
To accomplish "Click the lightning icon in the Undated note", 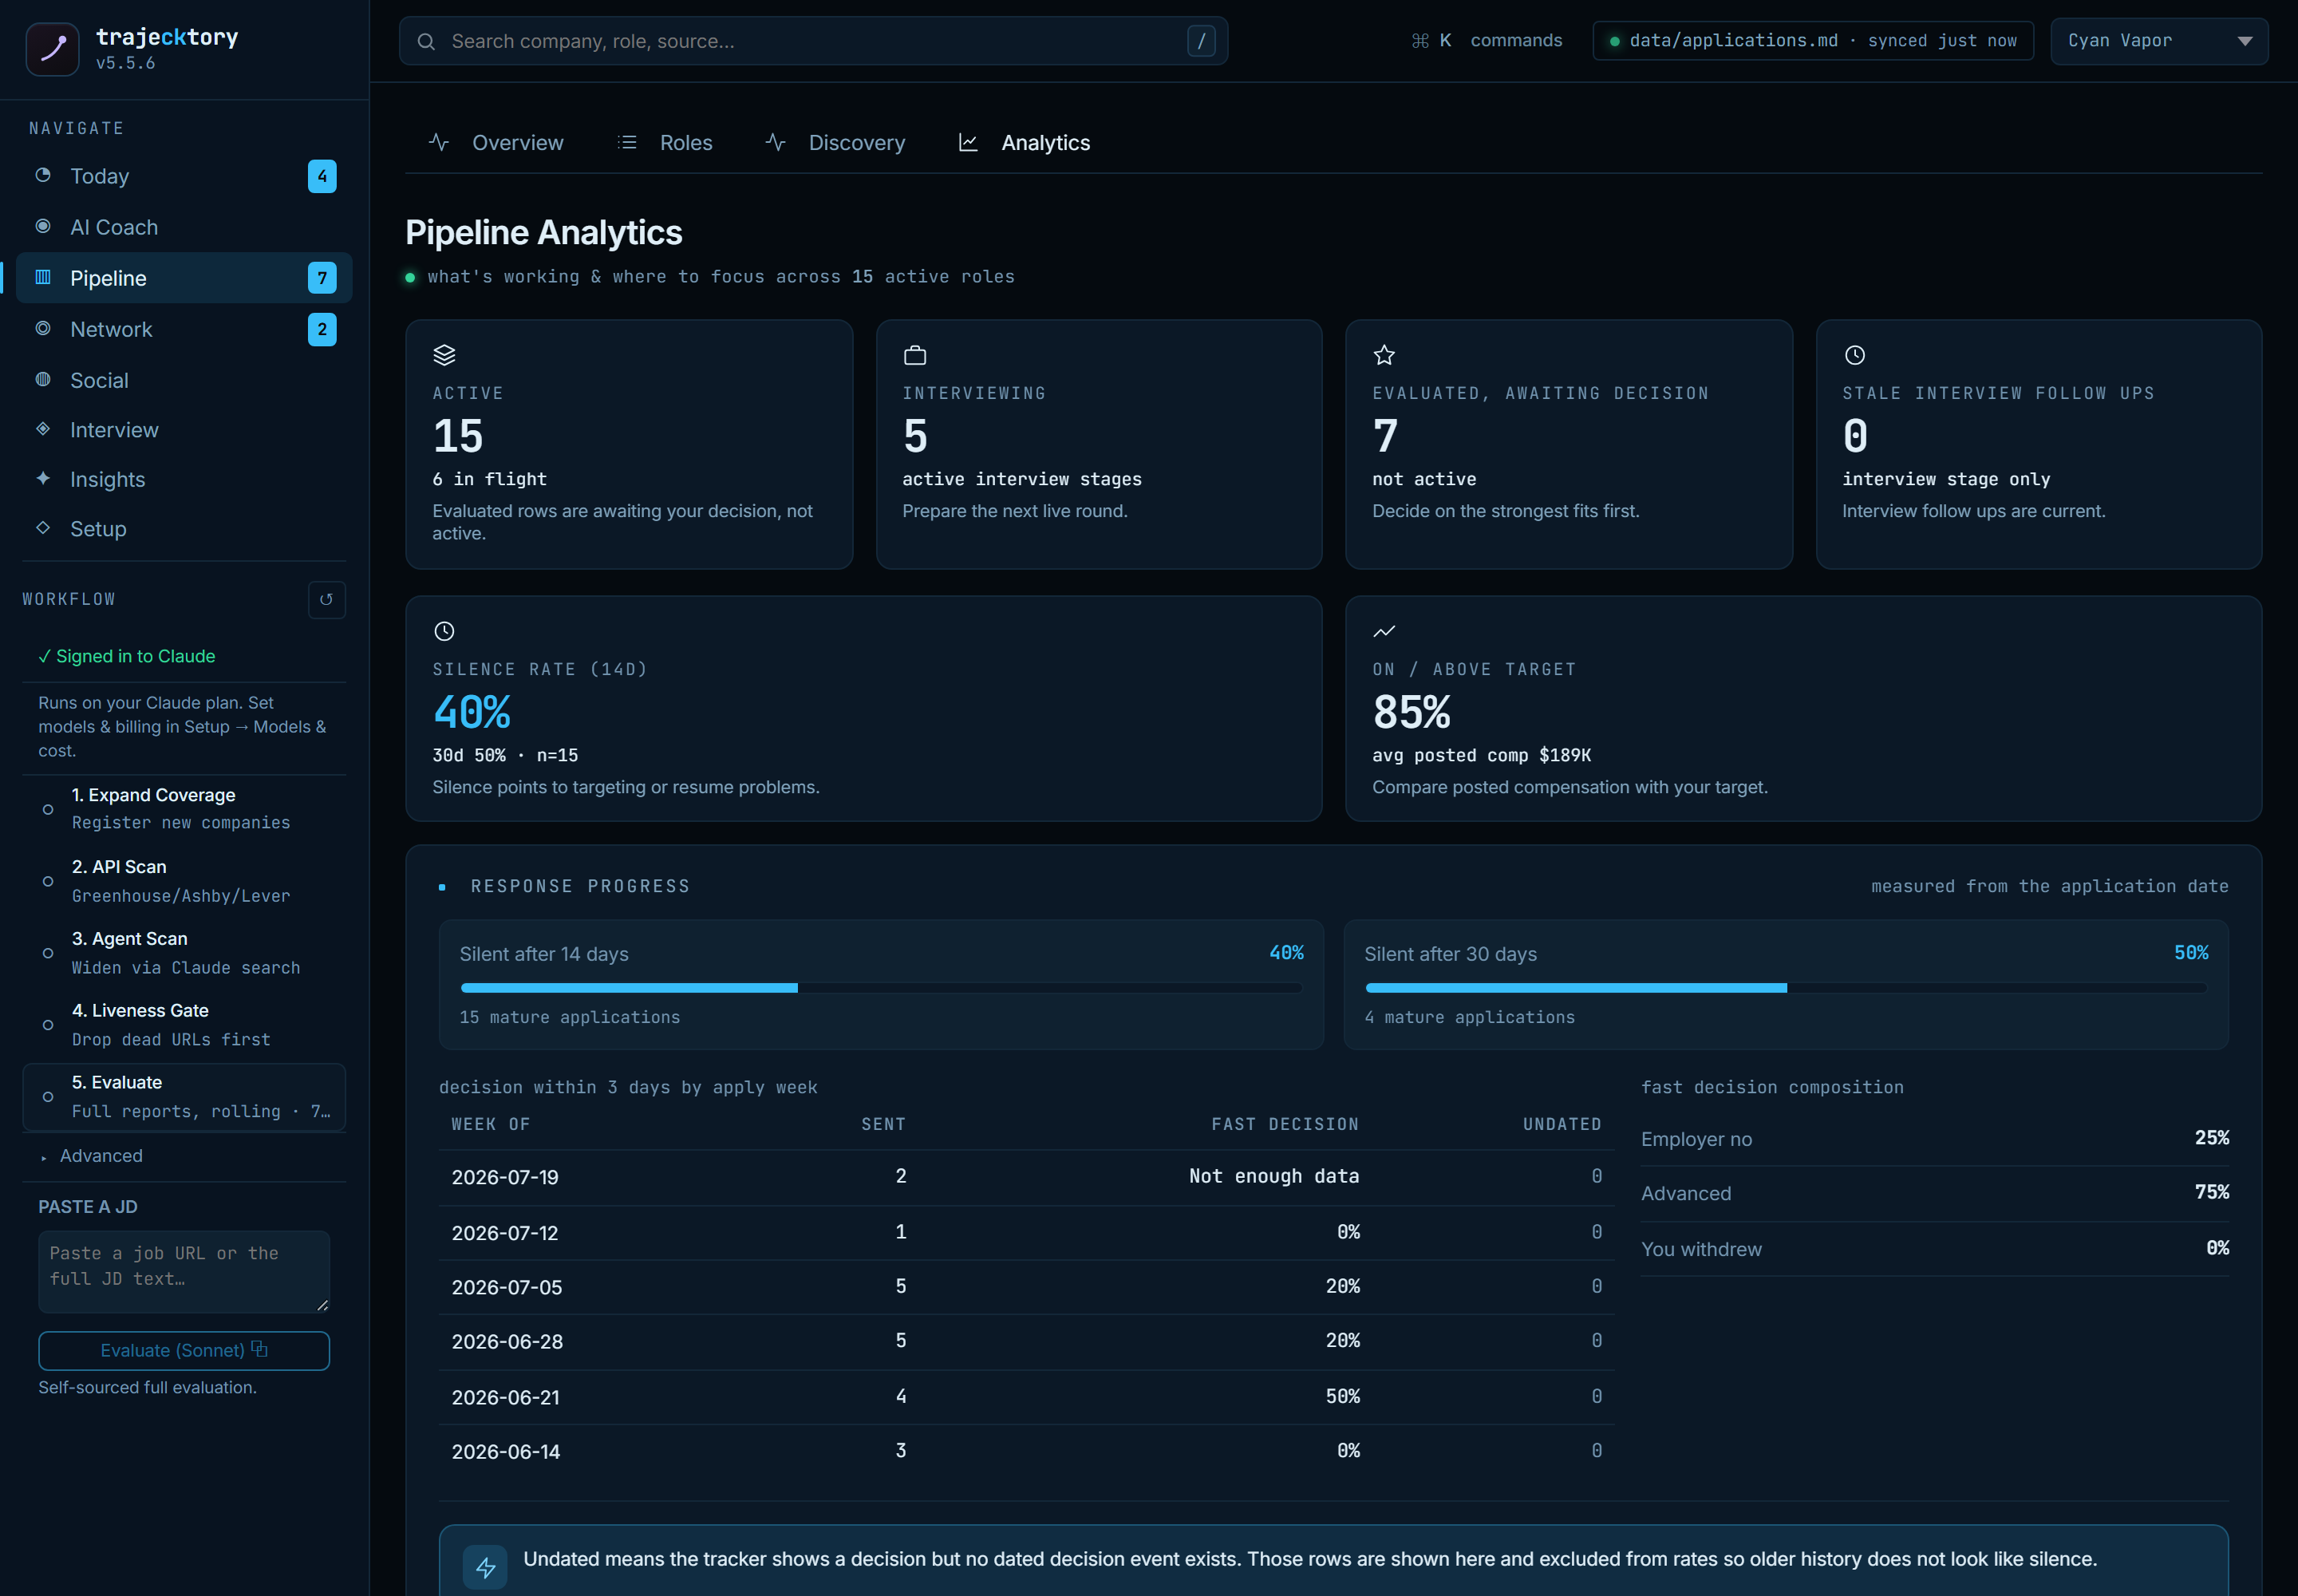I will (485, 1567).
